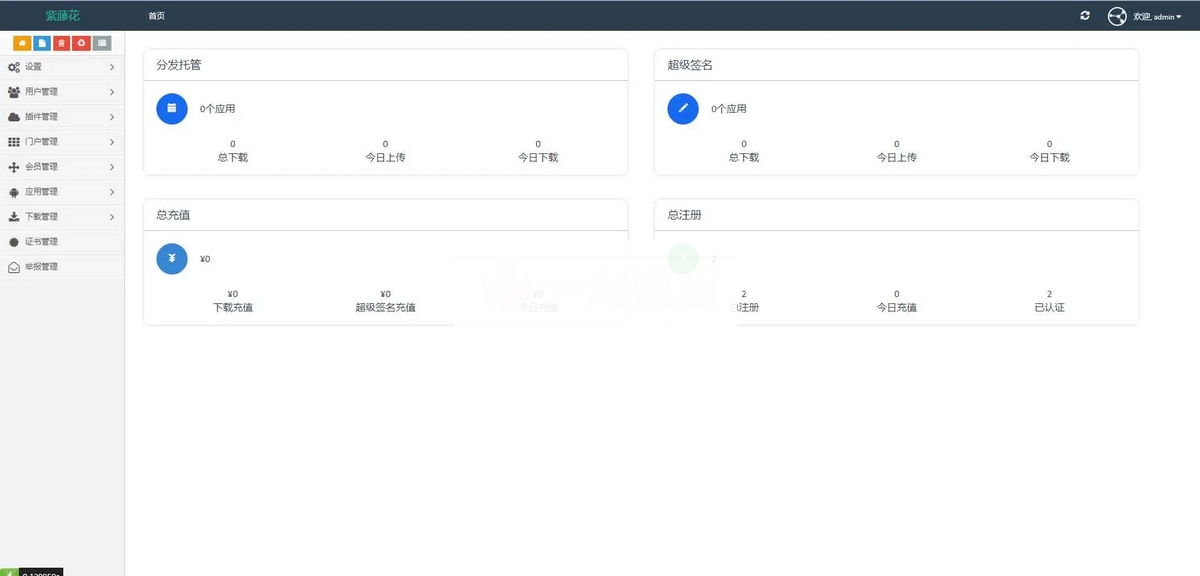This screenshot has width=1200, height=576.
Task: Select the gray list icon in sidebar toolbar
Action: (x=101, y=42)
